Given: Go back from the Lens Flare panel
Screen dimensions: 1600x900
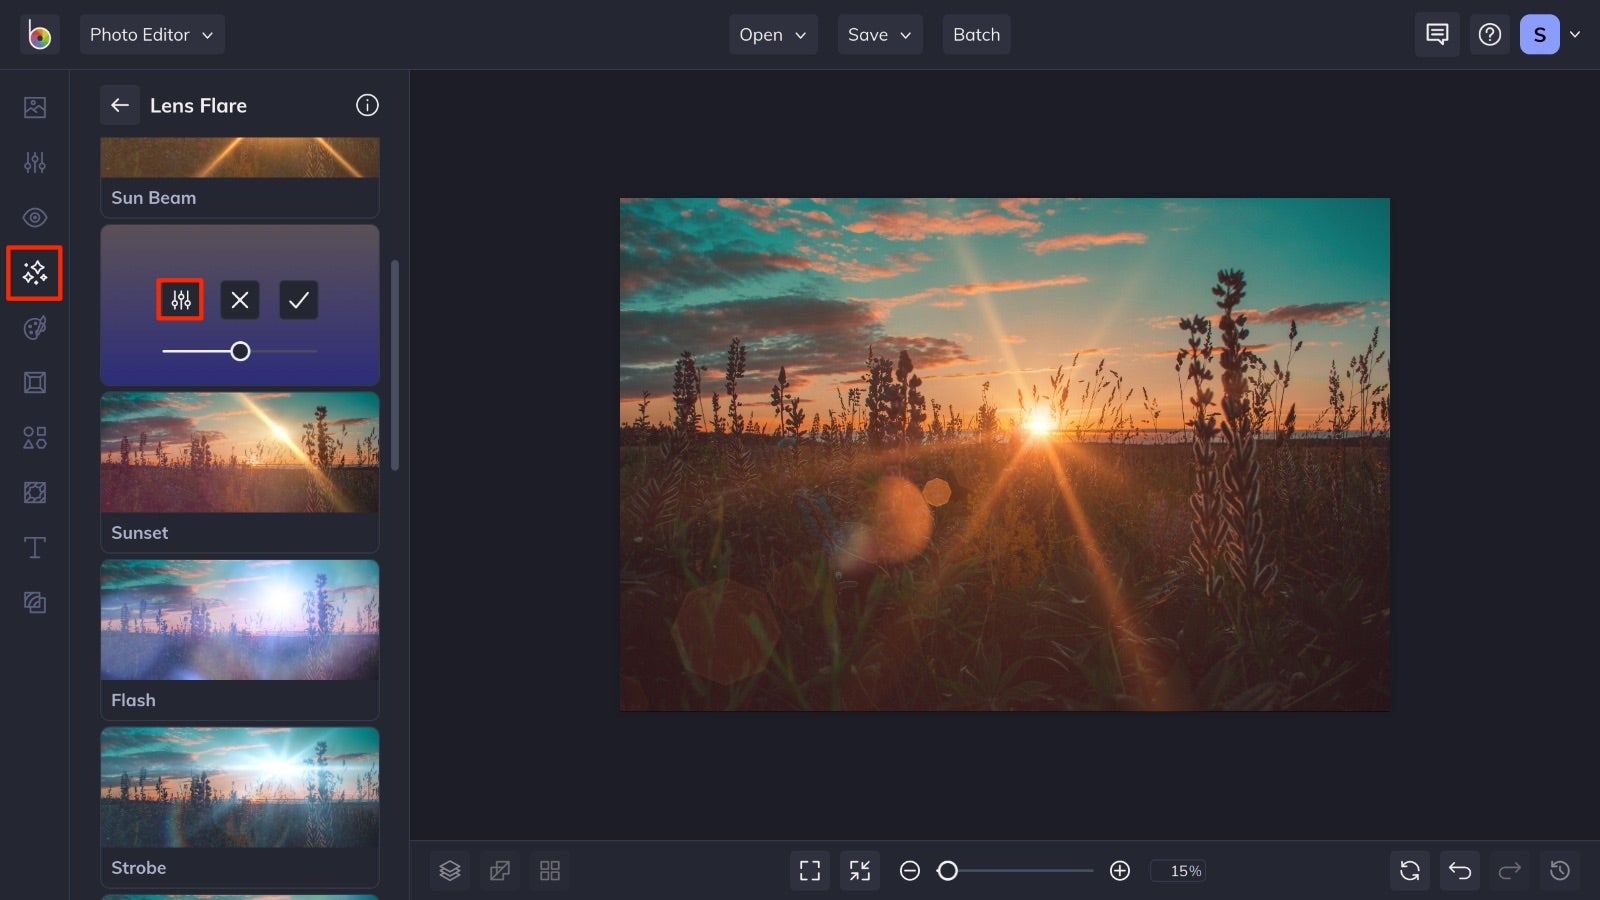Looking at the screenshot, I should (x=119, y=105).
